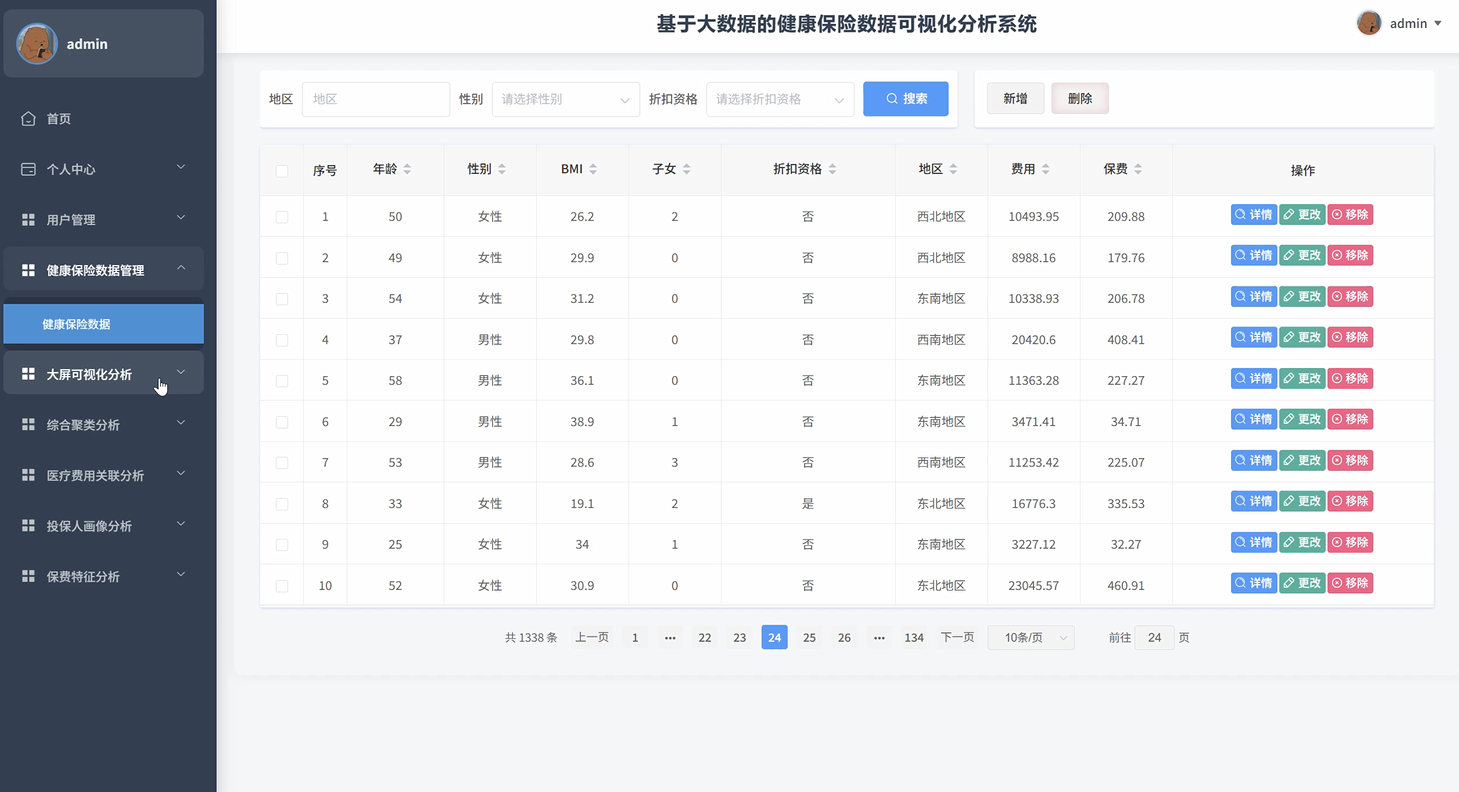Click the sort arrows on 性别 column
Image resolution: width=1459 pixels, height=792 pixels.
click(502, 170)
